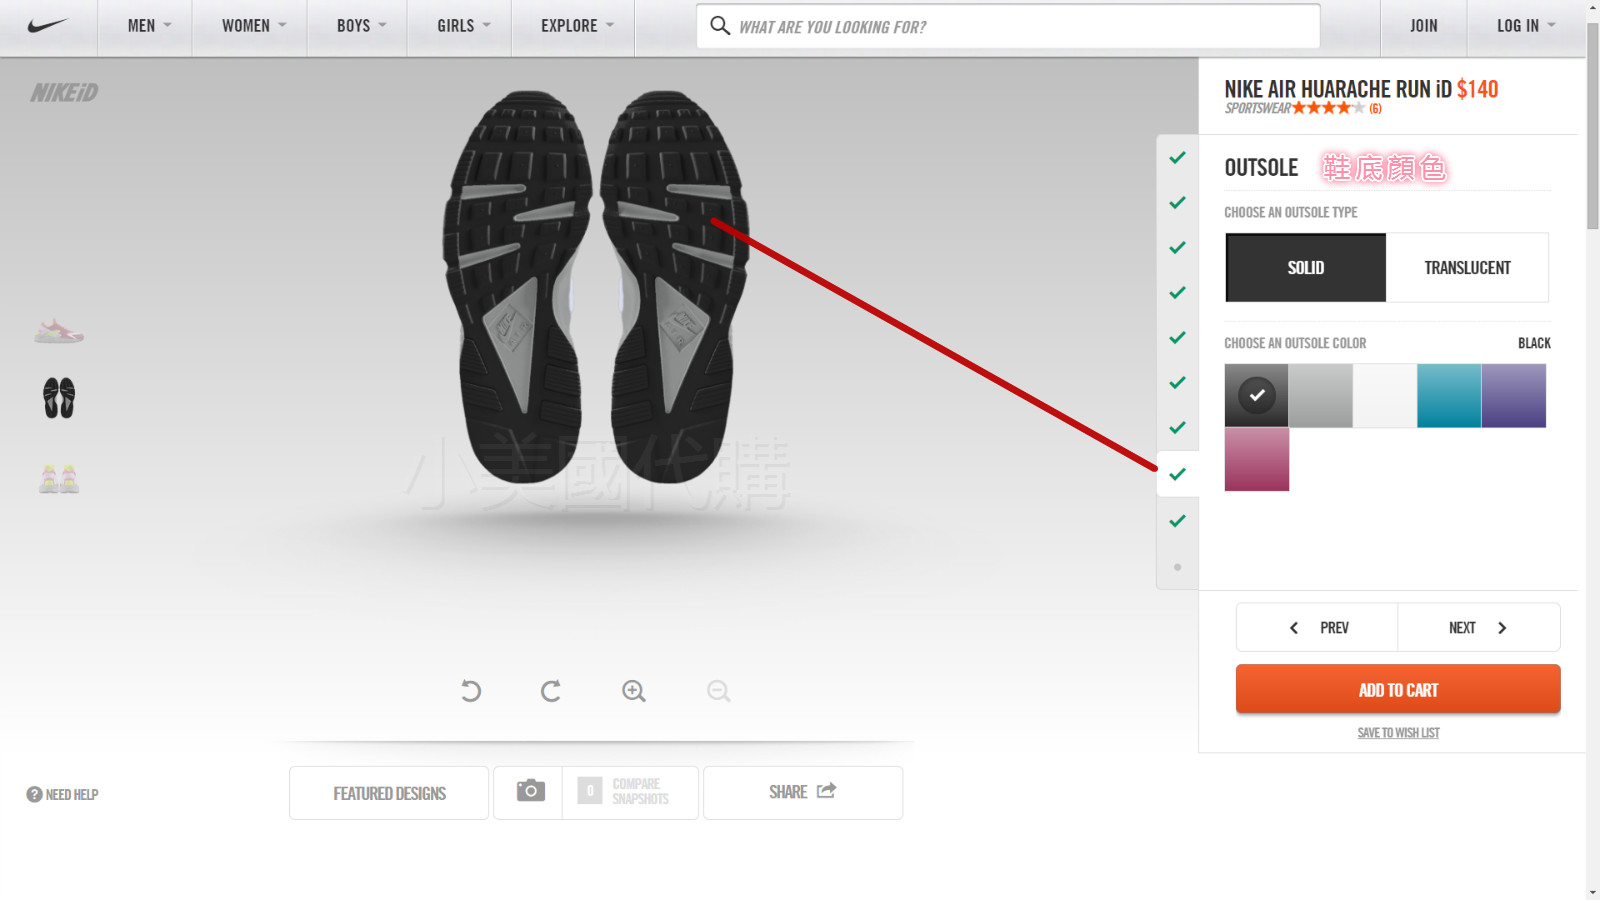The height and width of the screenshot is (900, 1600).
Task: Open the MEN menu
Action: click(x=149, y=26)
